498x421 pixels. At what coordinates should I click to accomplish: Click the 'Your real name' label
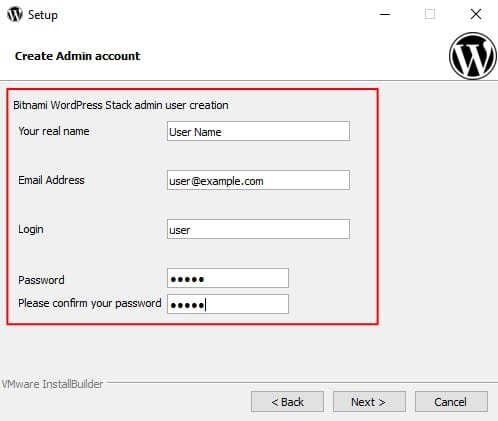tap(54, 131)
